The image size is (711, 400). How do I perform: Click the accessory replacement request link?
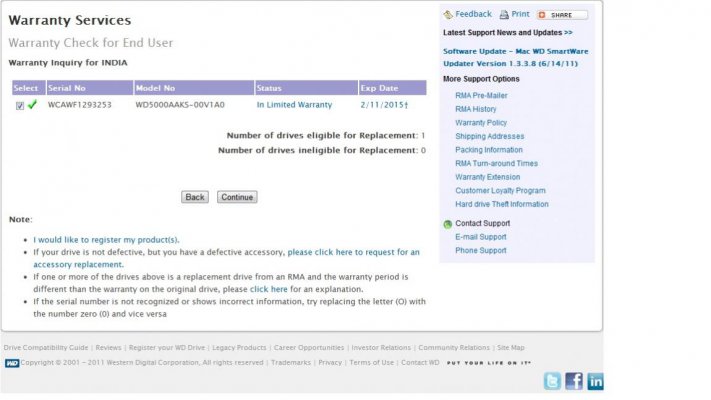(x=226, y=258)
